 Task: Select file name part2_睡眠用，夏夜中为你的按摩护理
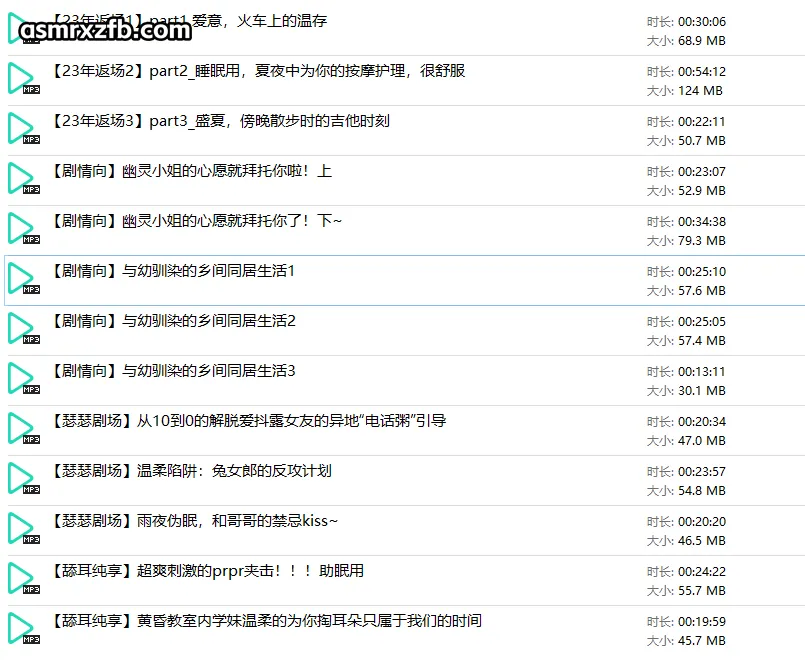click(258, 71)
